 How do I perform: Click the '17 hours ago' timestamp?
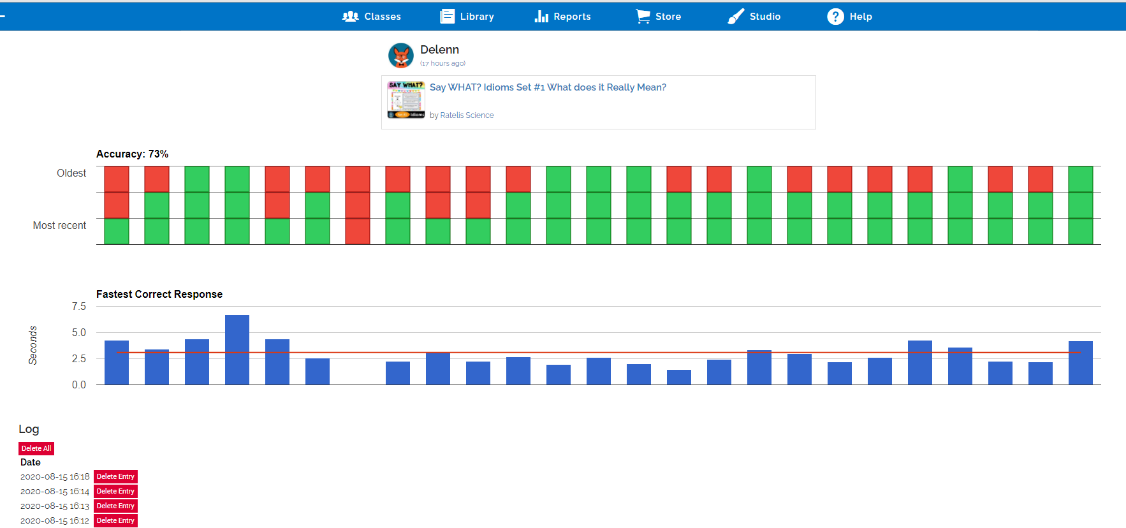442,64
